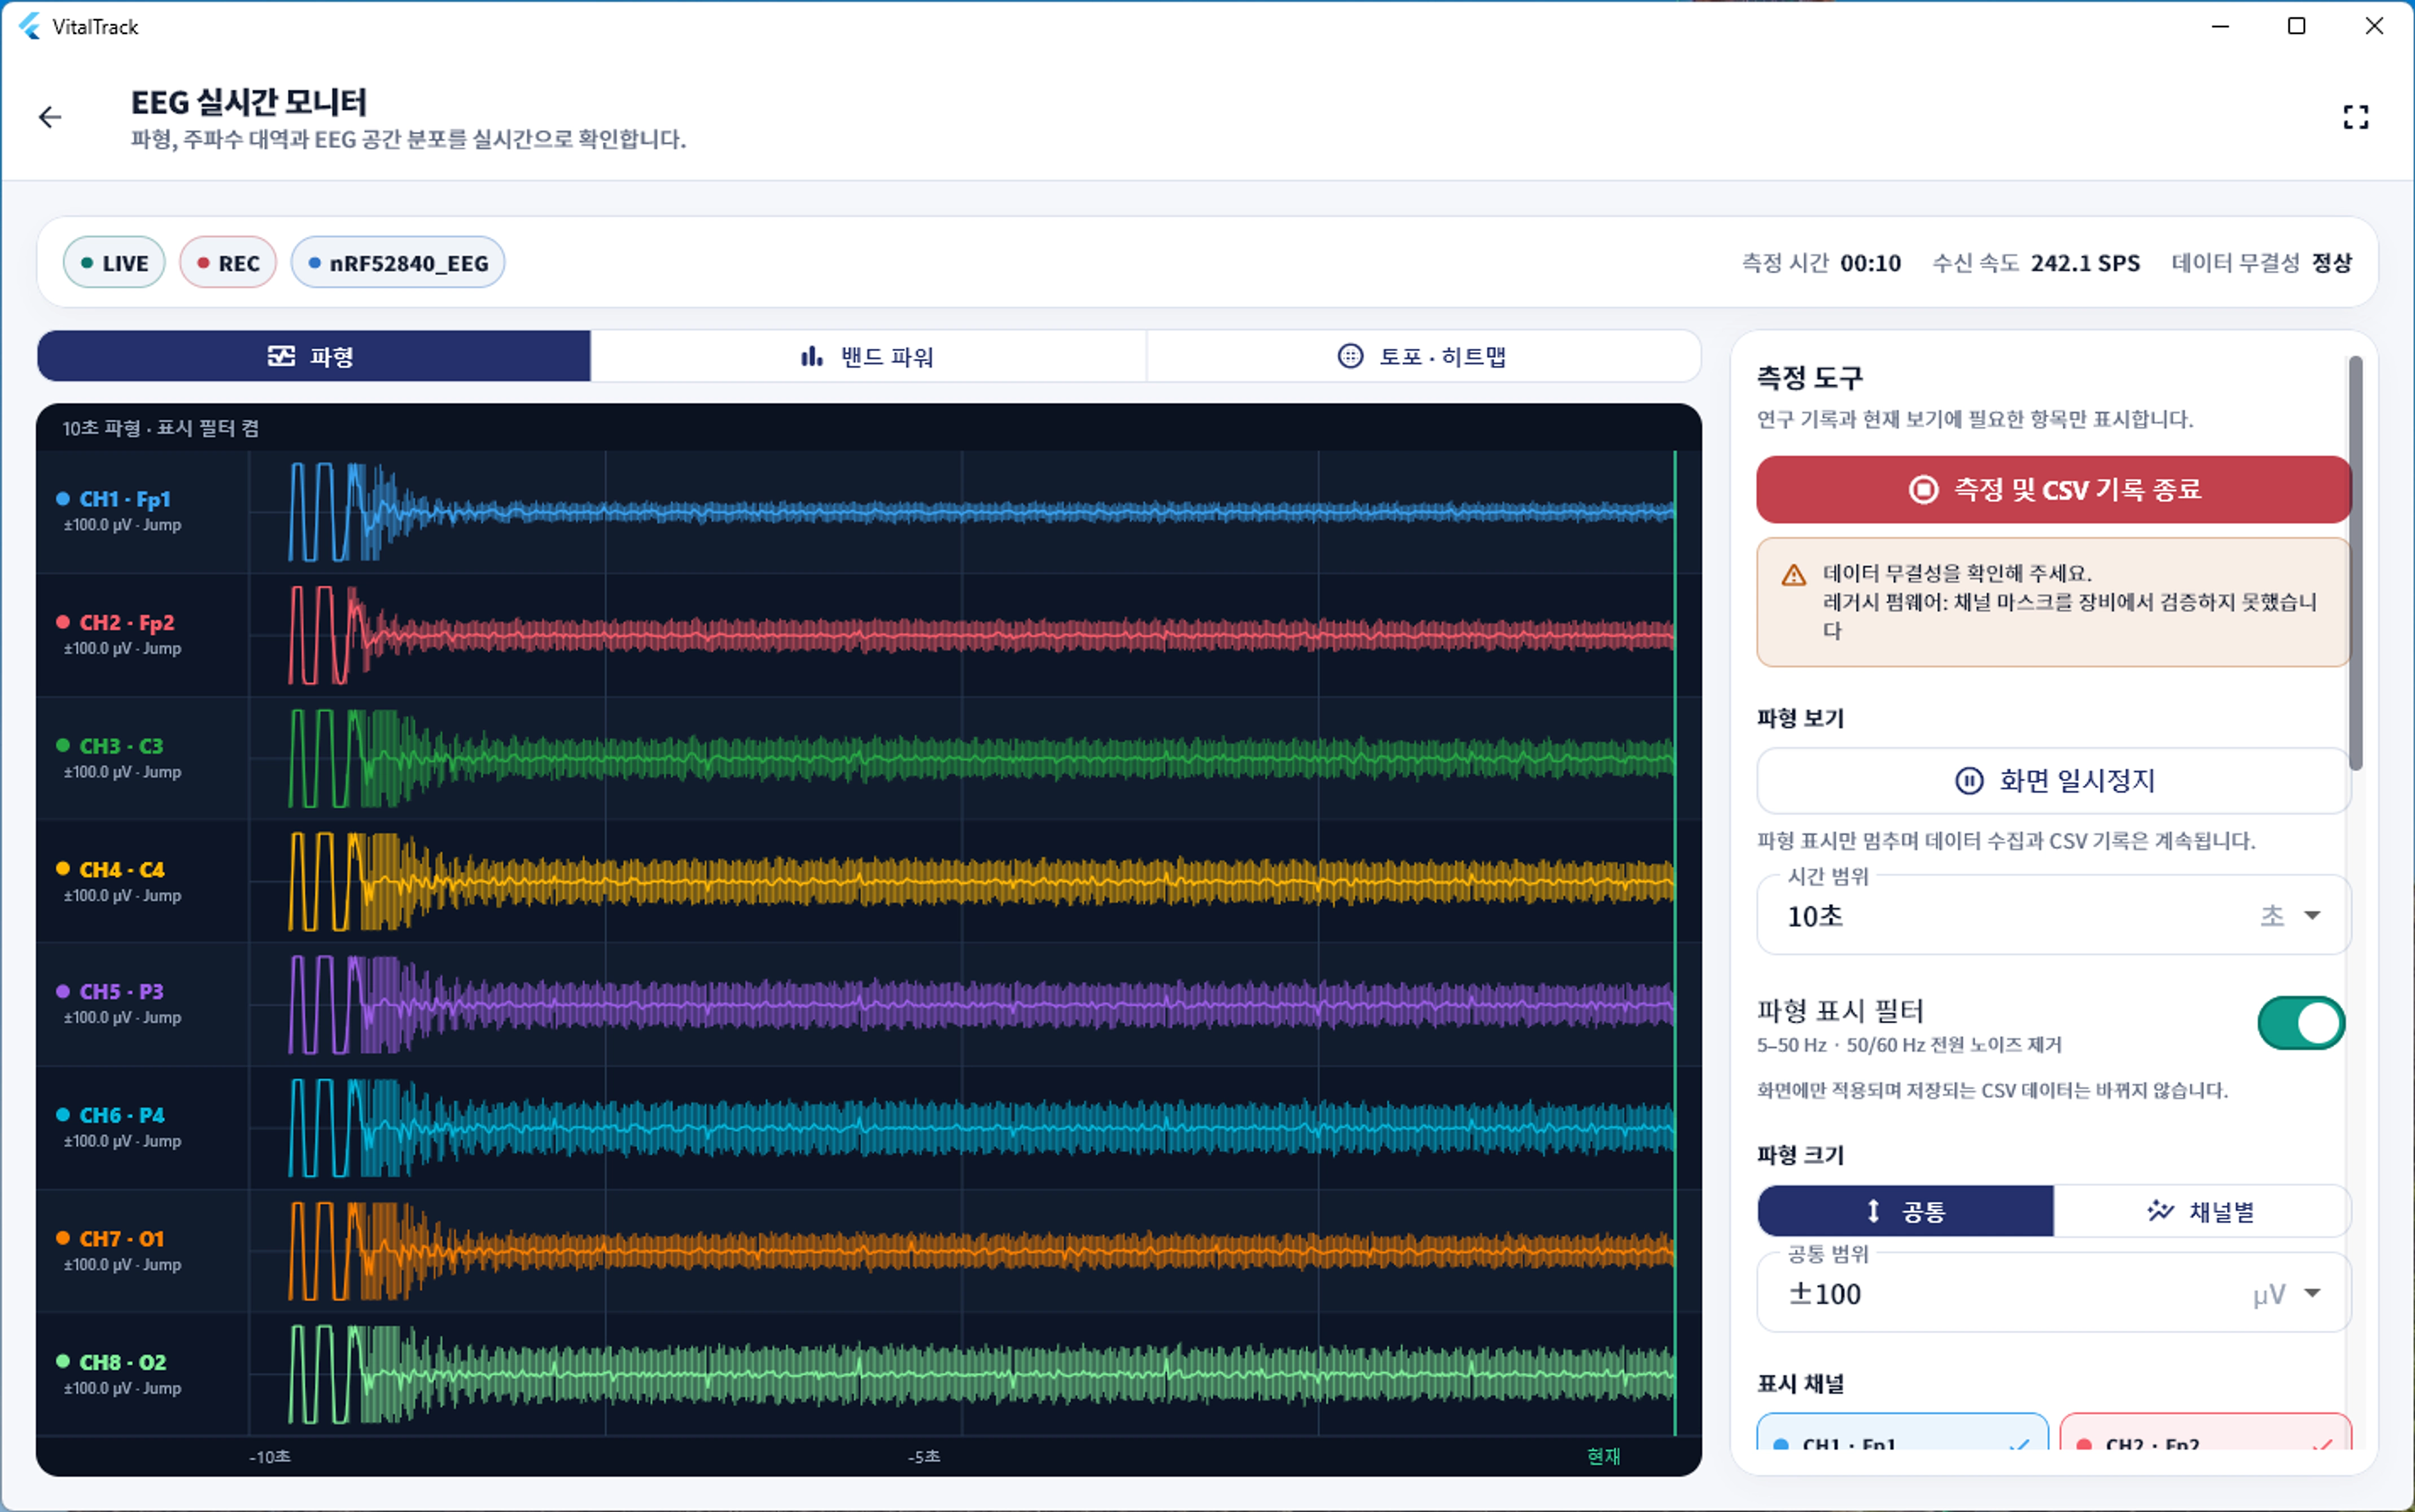Click the arrow of 시간 범위 dropdown

click(2312, 915)
